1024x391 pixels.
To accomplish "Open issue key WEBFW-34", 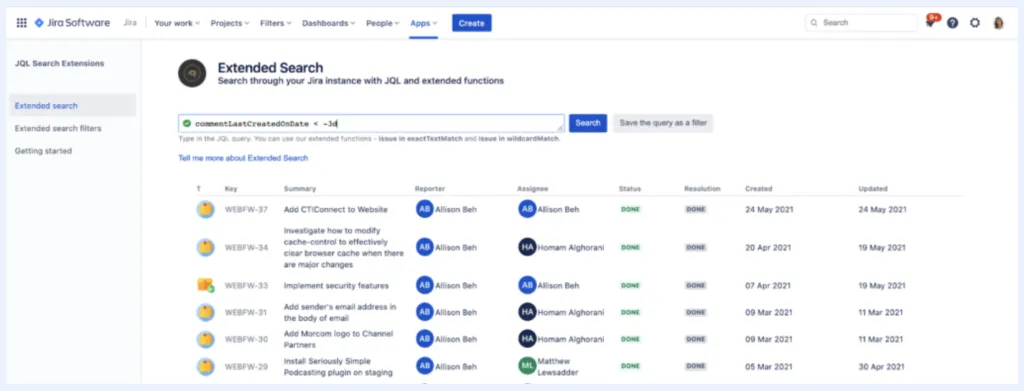I will (x=246, y=247).
